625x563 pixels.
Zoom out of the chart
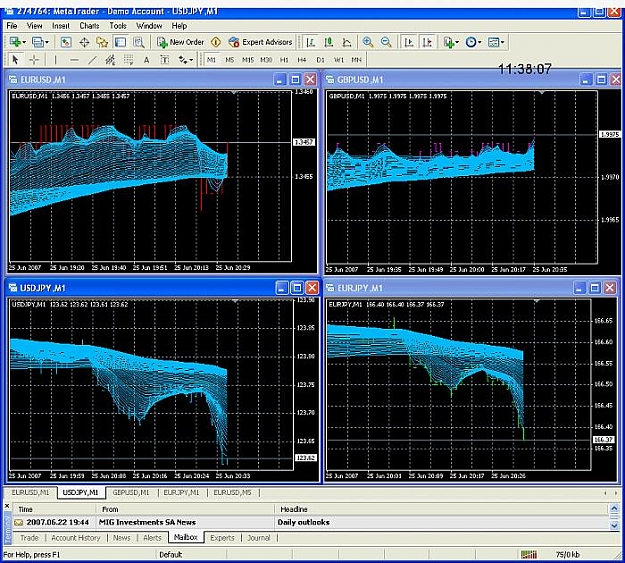point(386,42)
